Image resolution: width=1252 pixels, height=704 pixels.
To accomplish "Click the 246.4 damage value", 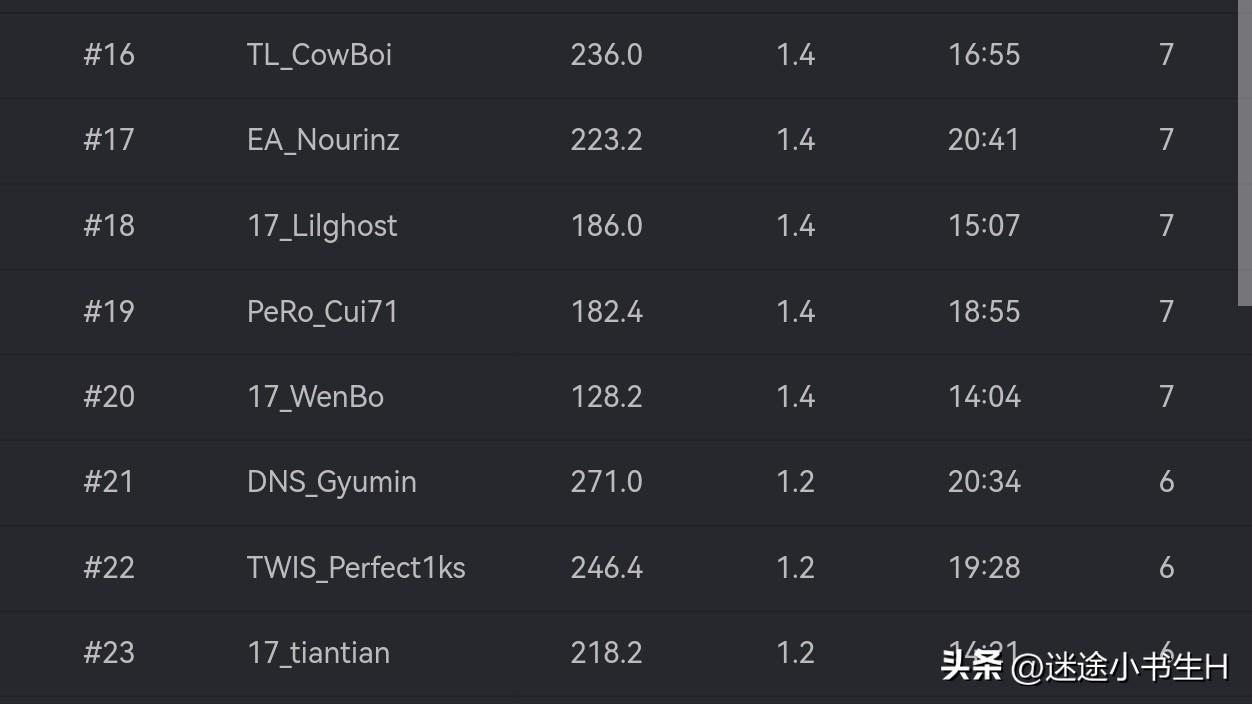I will click(606, 568).
